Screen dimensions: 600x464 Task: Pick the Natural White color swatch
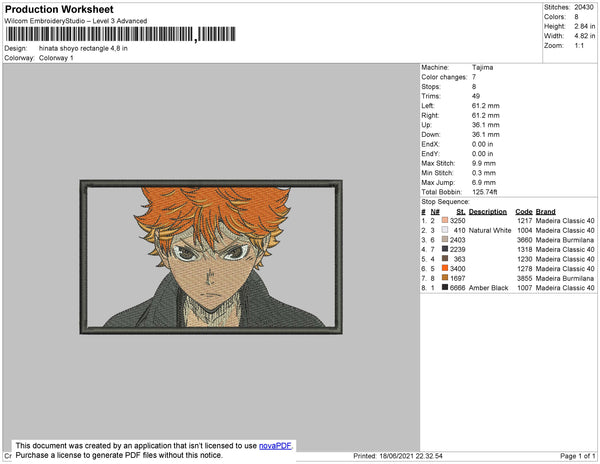point(445,230)
